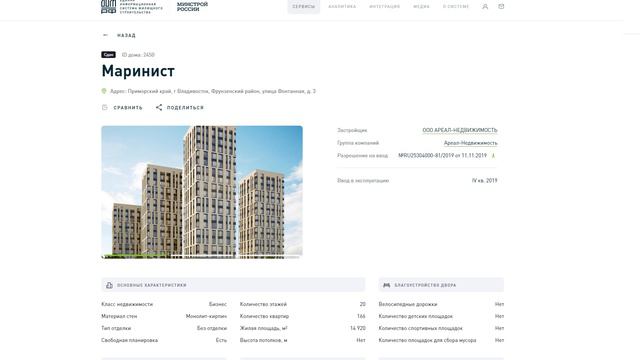This screenshot has width=640, height=360.
Task: Open the user profile icon
Action: point(485,7)
